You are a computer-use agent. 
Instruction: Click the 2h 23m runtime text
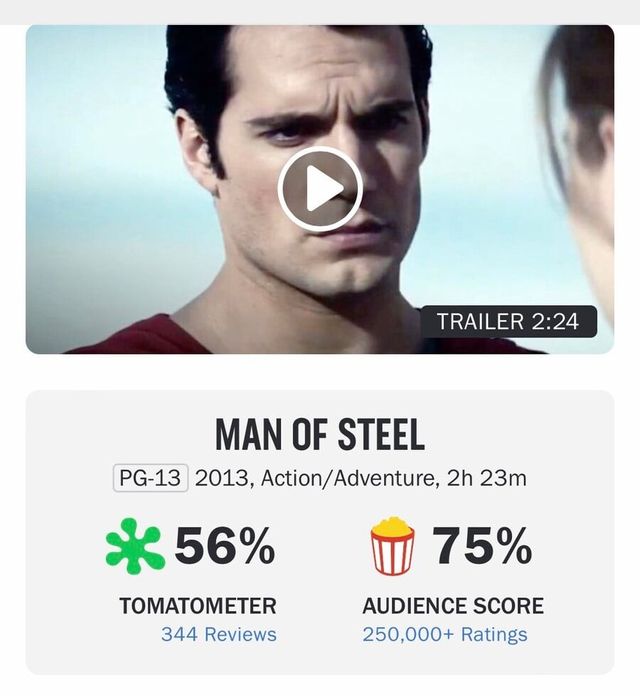[x=486, y=477]
